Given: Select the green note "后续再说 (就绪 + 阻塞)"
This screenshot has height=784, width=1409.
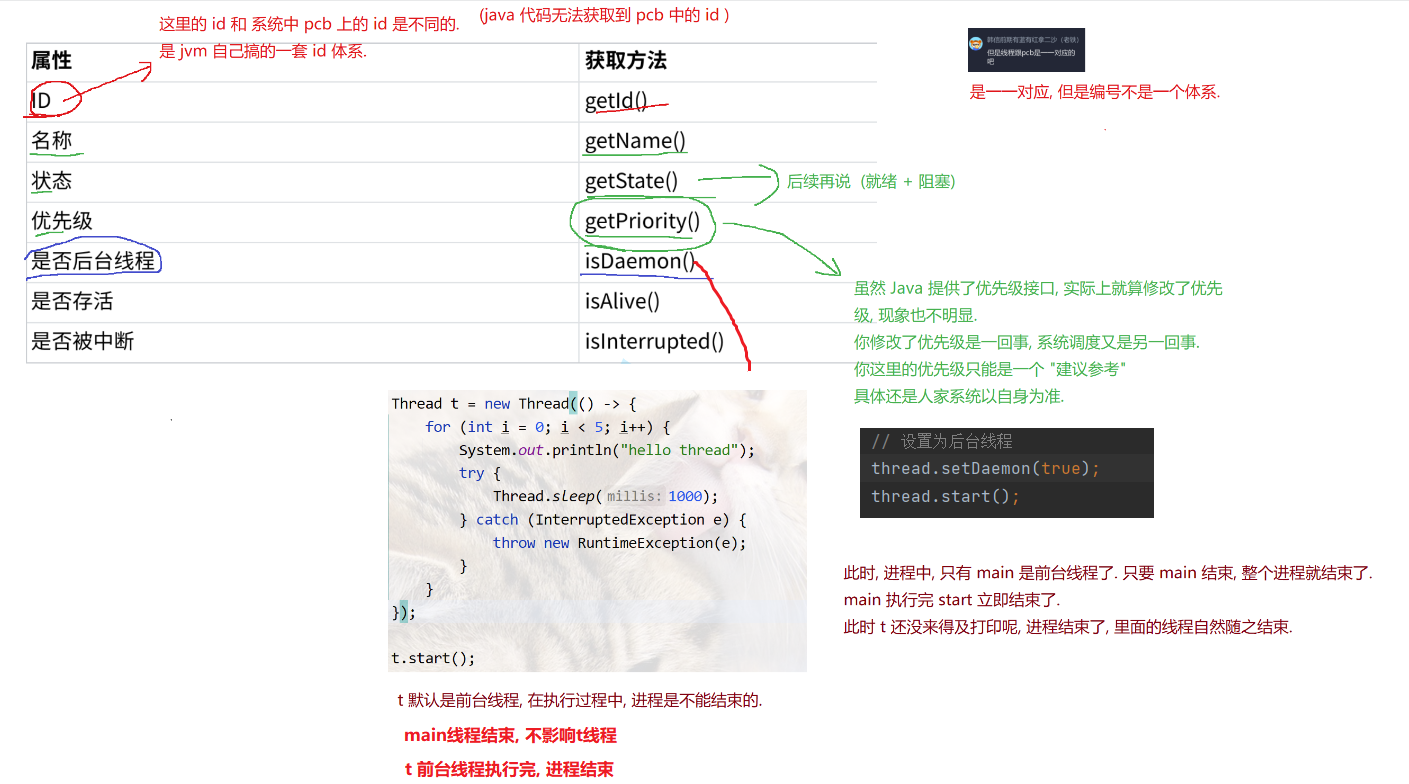Looking at the screenshot, I should point(872,181).
